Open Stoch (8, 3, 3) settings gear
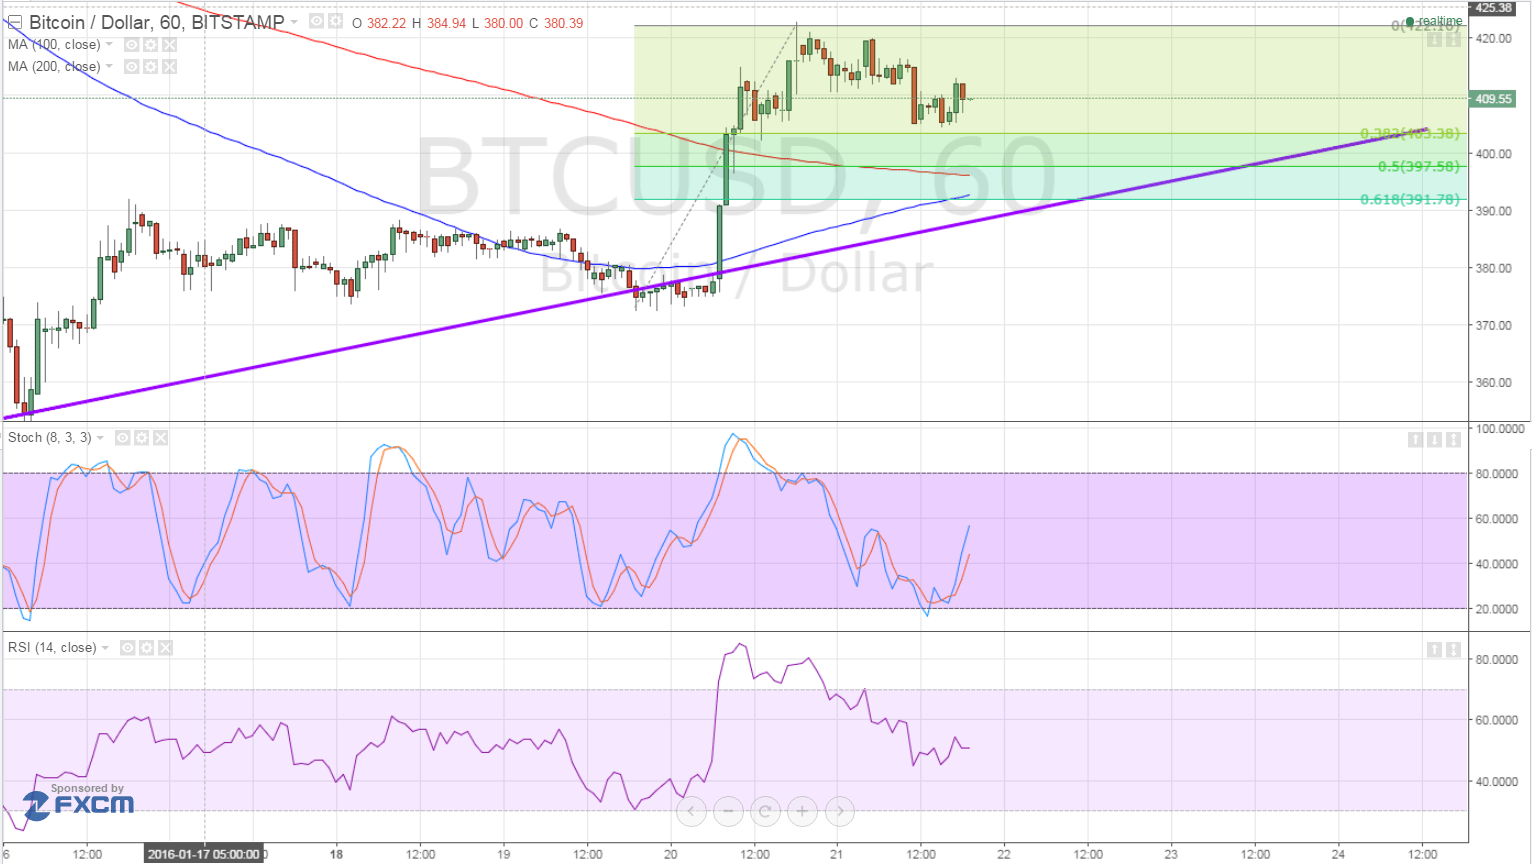The image size is (1532, 864). point(141,438)
